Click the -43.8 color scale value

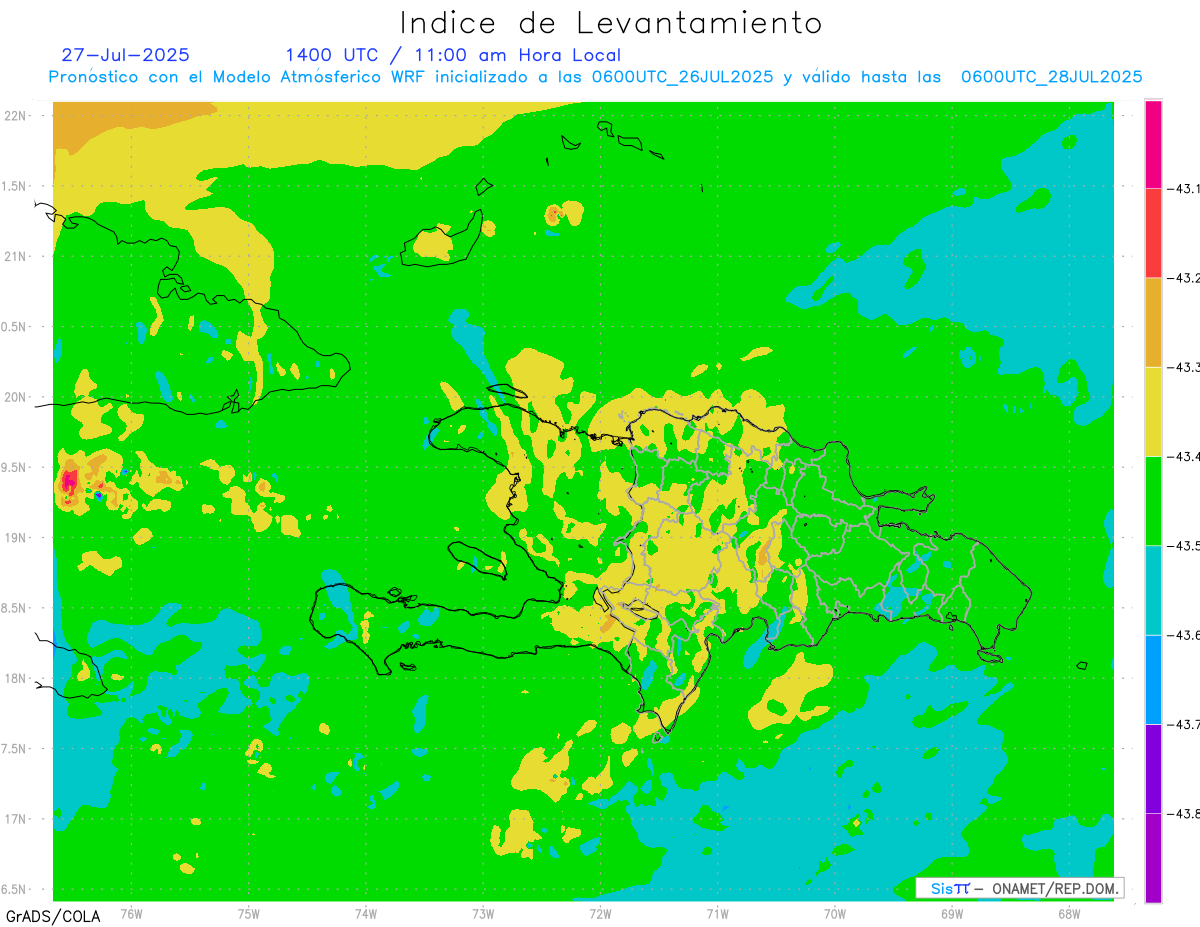pos(1184,813)
